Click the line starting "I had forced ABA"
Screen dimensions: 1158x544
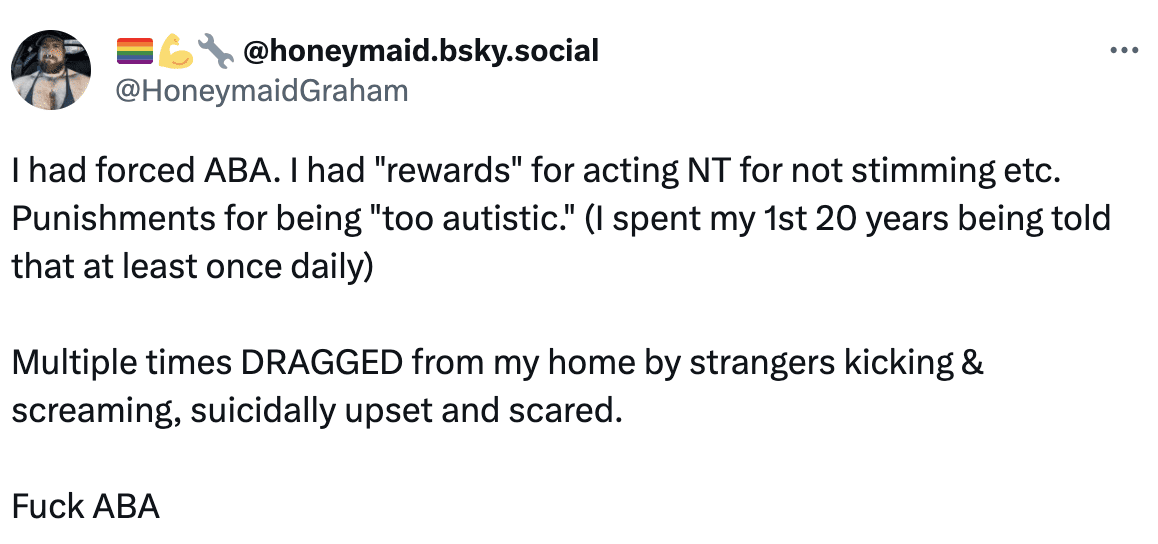[536, 171]
